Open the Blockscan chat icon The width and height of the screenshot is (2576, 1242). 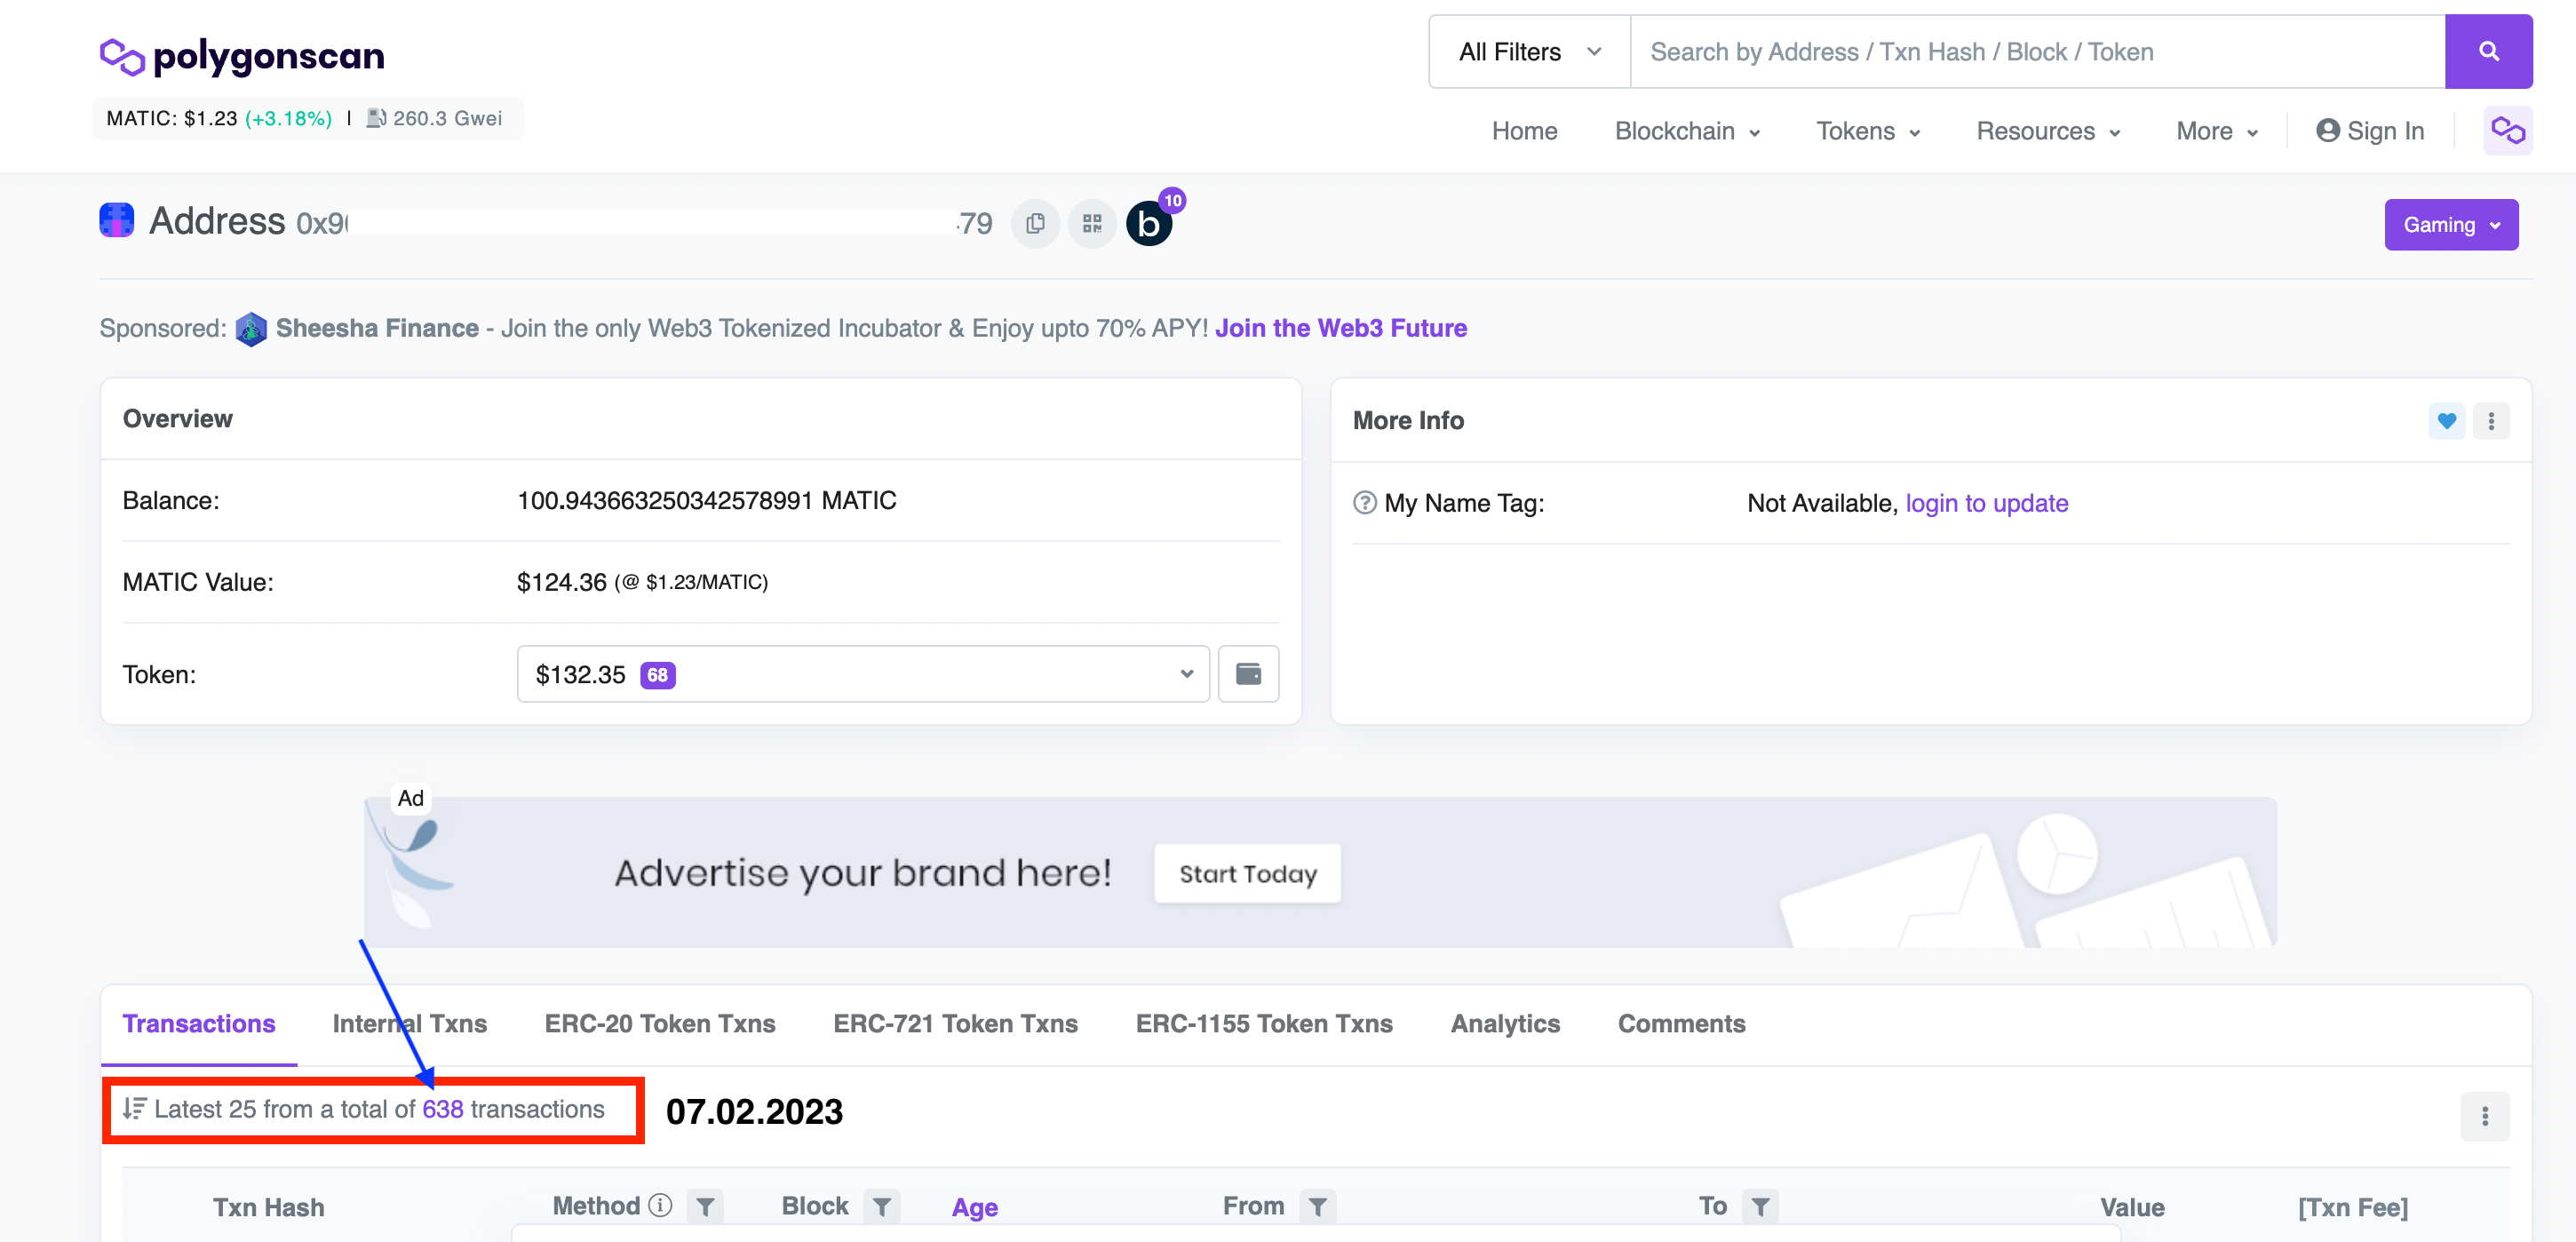pyautogui.click(x=1149, y=223)
